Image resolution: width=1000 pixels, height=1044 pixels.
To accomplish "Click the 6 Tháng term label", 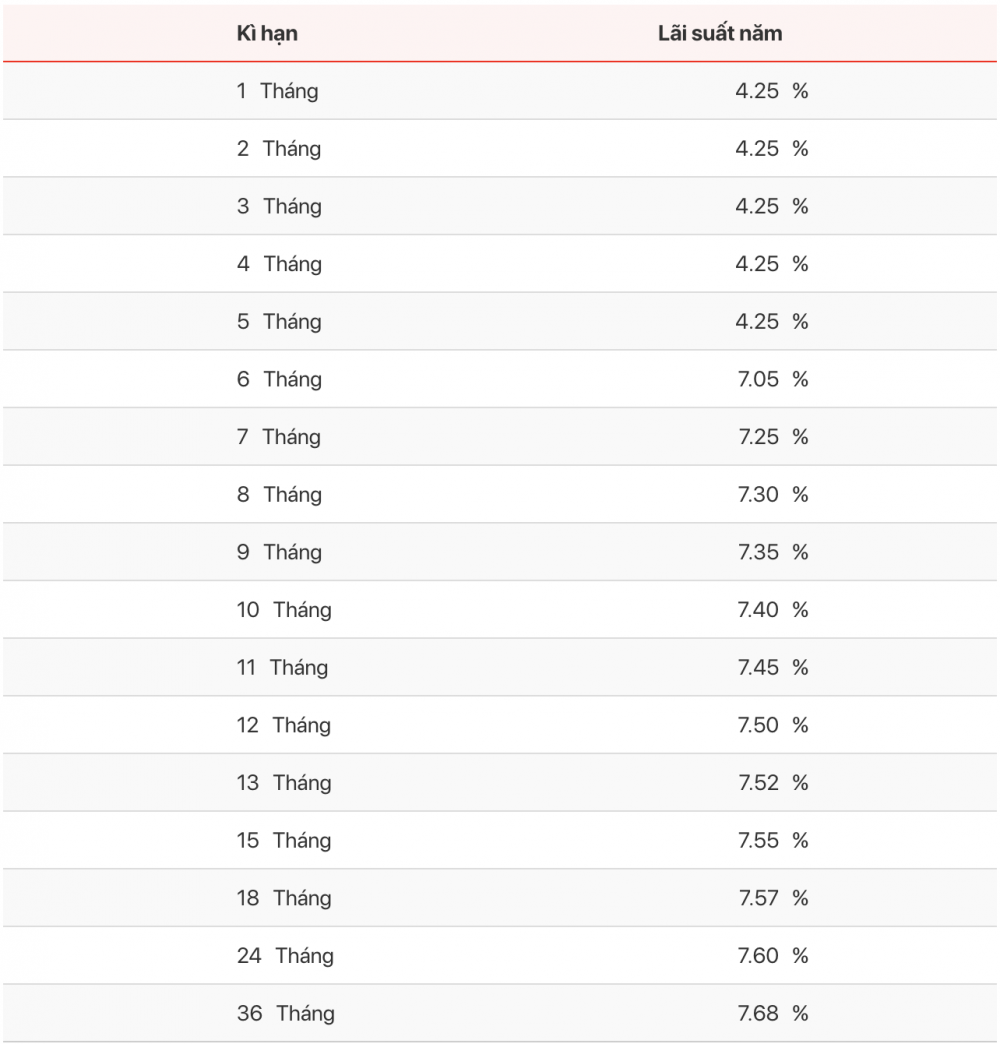I will pyautogui.click(x=279, y=380).
